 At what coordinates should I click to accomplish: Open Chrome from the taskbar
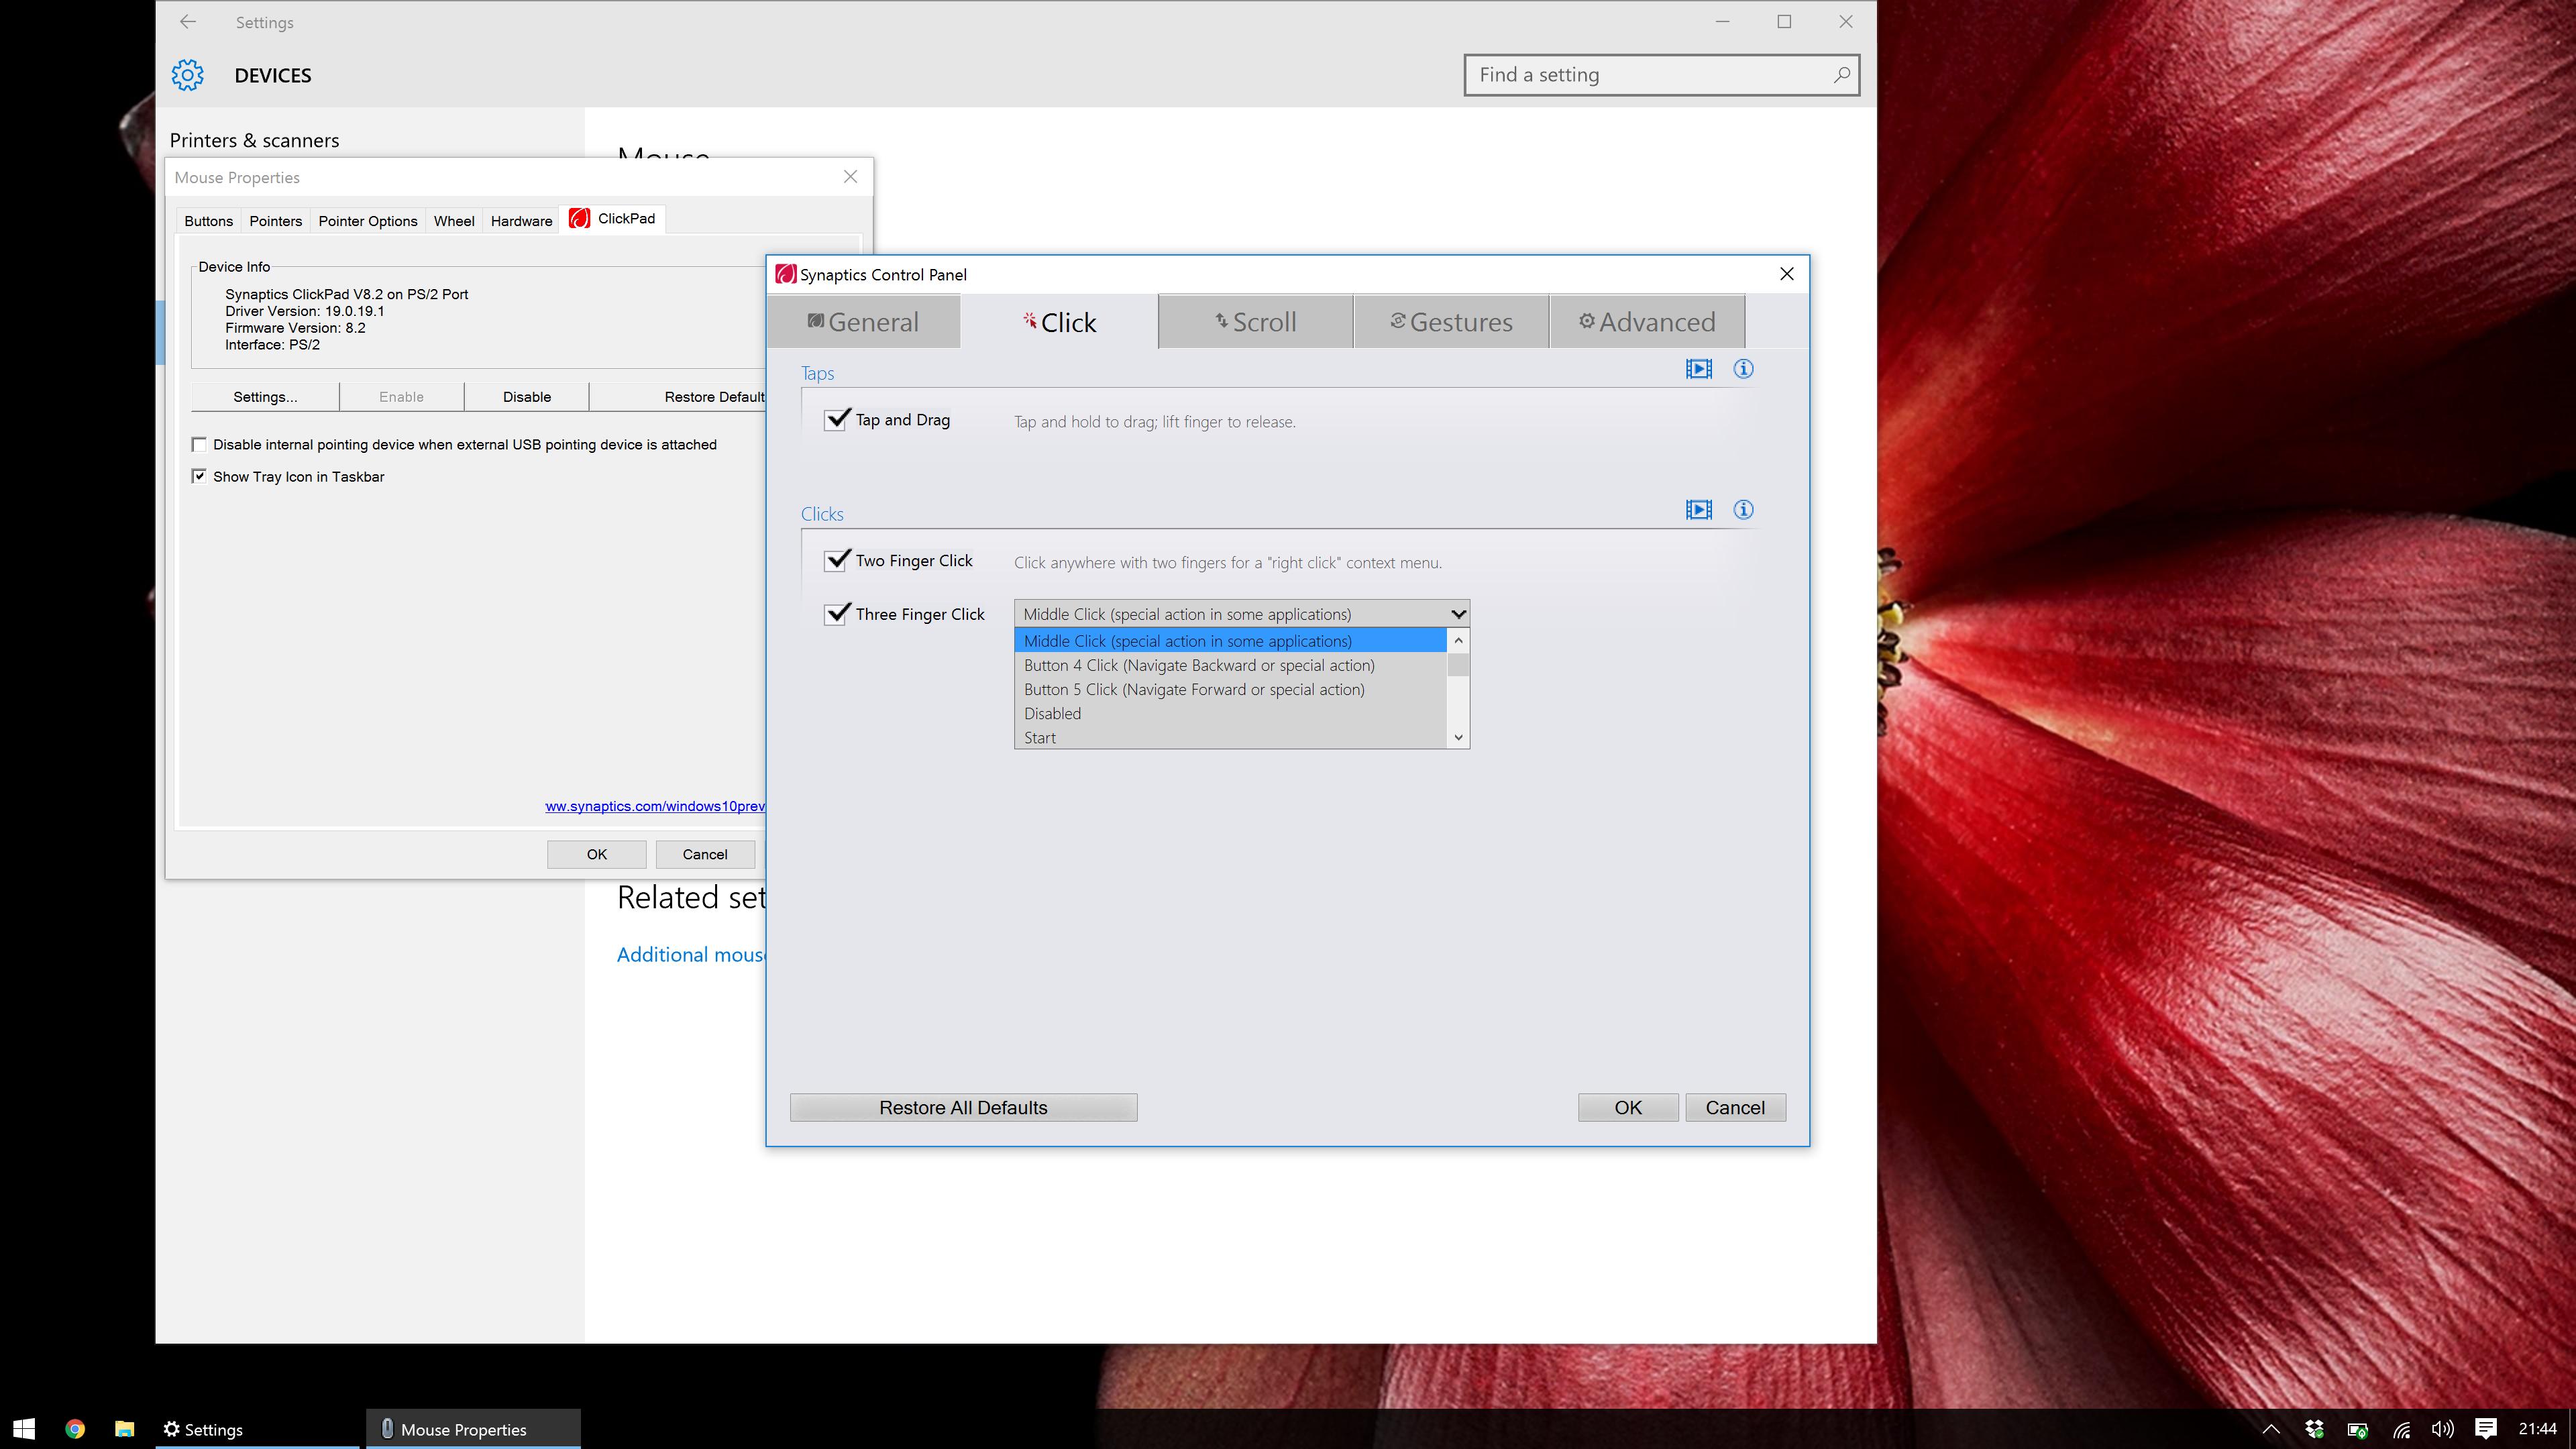(75, 1429)
